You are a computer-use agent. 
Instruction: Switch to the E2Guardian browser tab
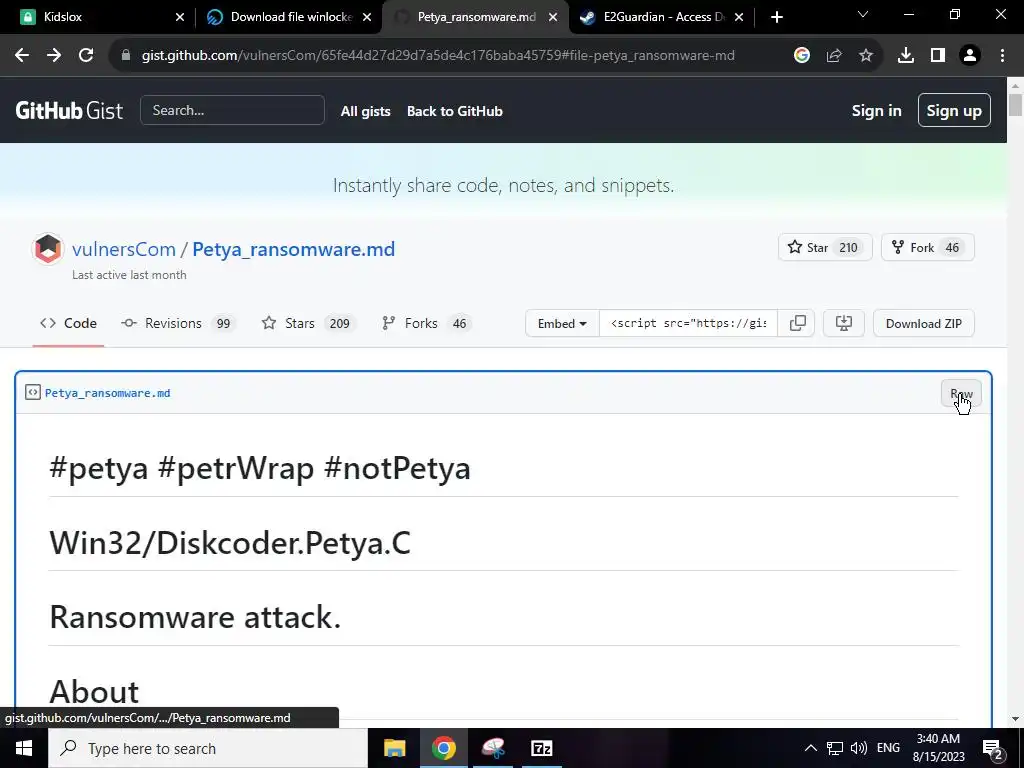tap(660, 17)
